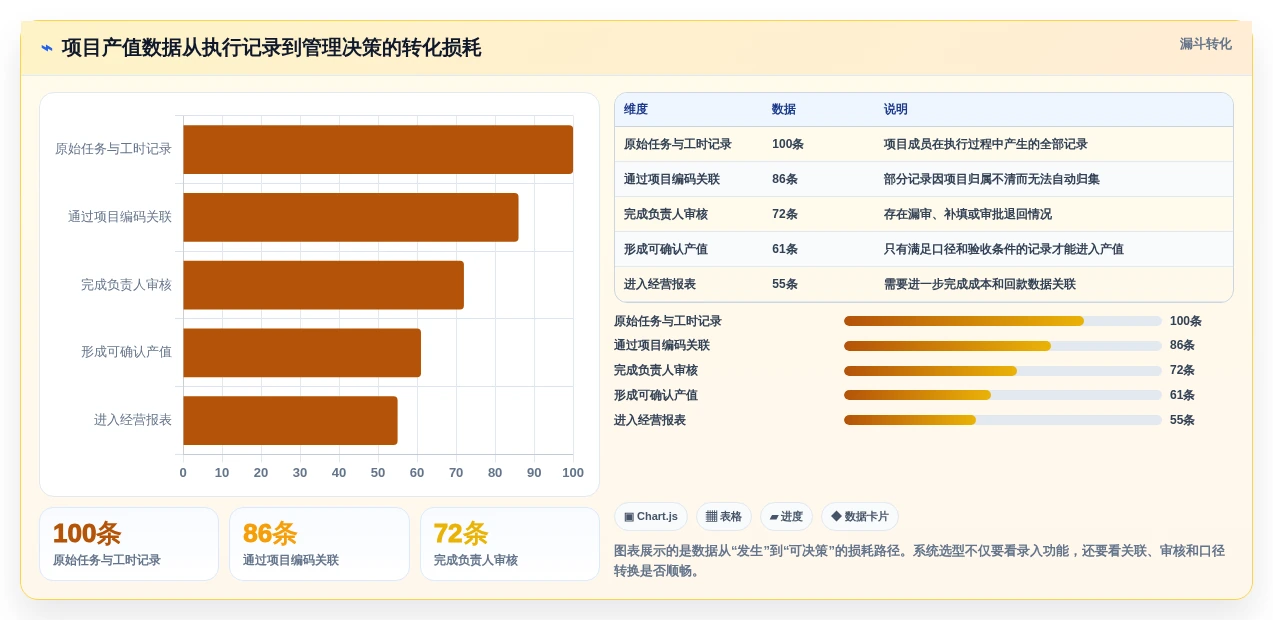
Task: Open the 100条 原始任务与工时记录 stat card
Action: (129, 544)
